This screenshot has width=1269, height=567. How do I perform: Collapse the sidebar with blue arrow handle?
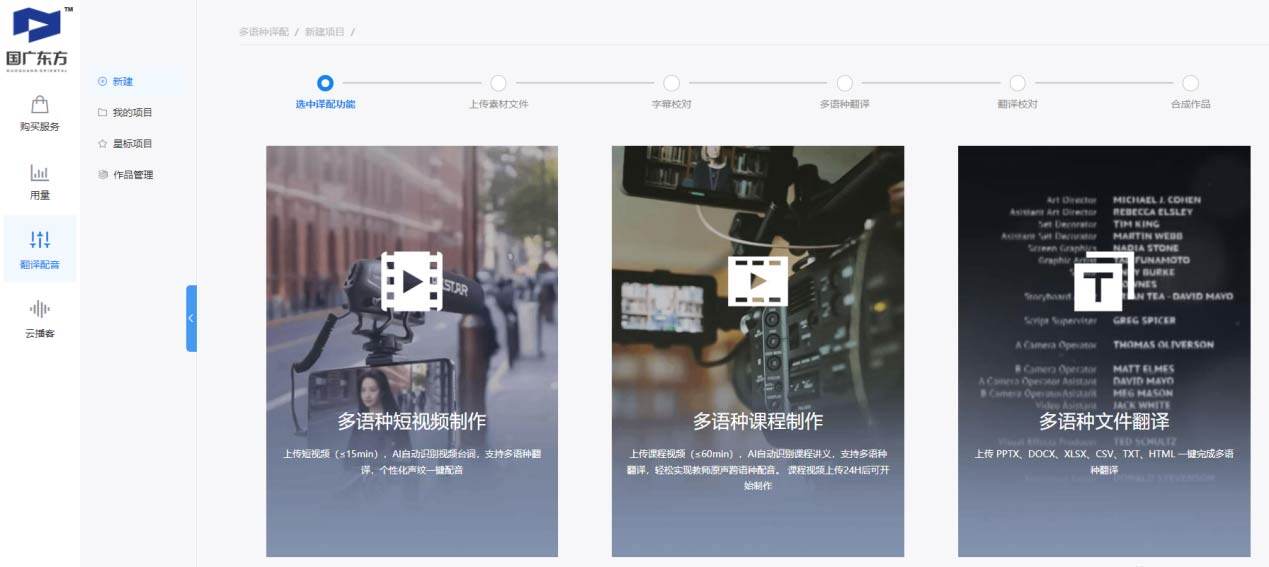coord(191,318)
